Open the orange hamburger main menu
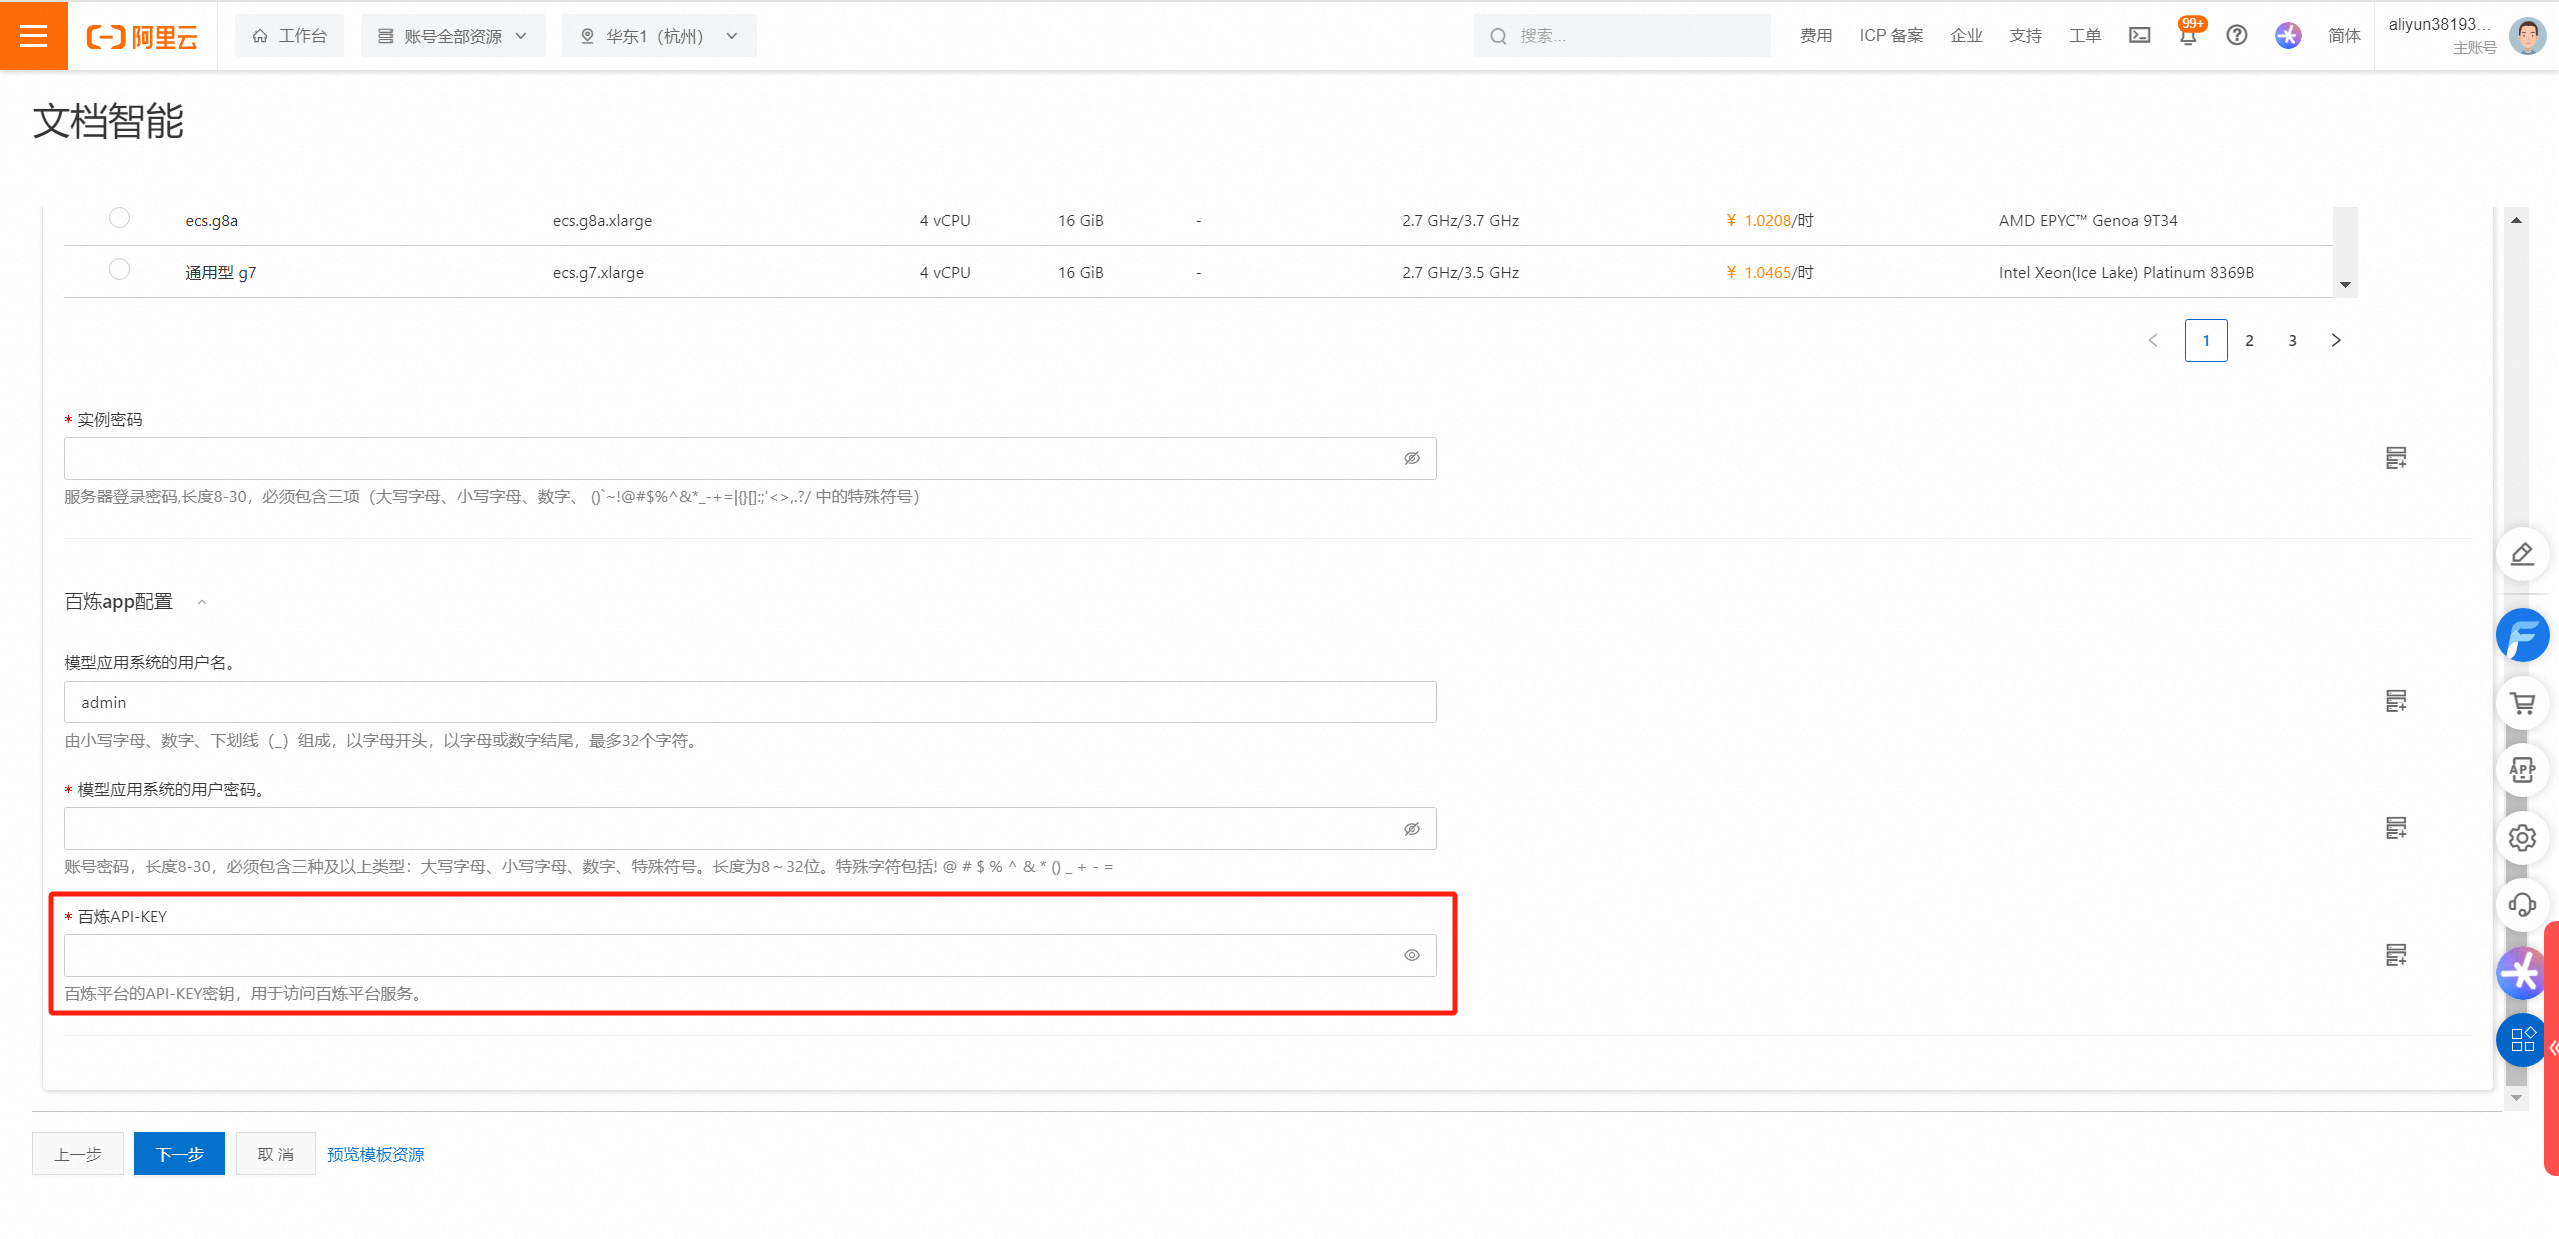The height and width of the screenshot is (1239, 2559). click(34, 36)
